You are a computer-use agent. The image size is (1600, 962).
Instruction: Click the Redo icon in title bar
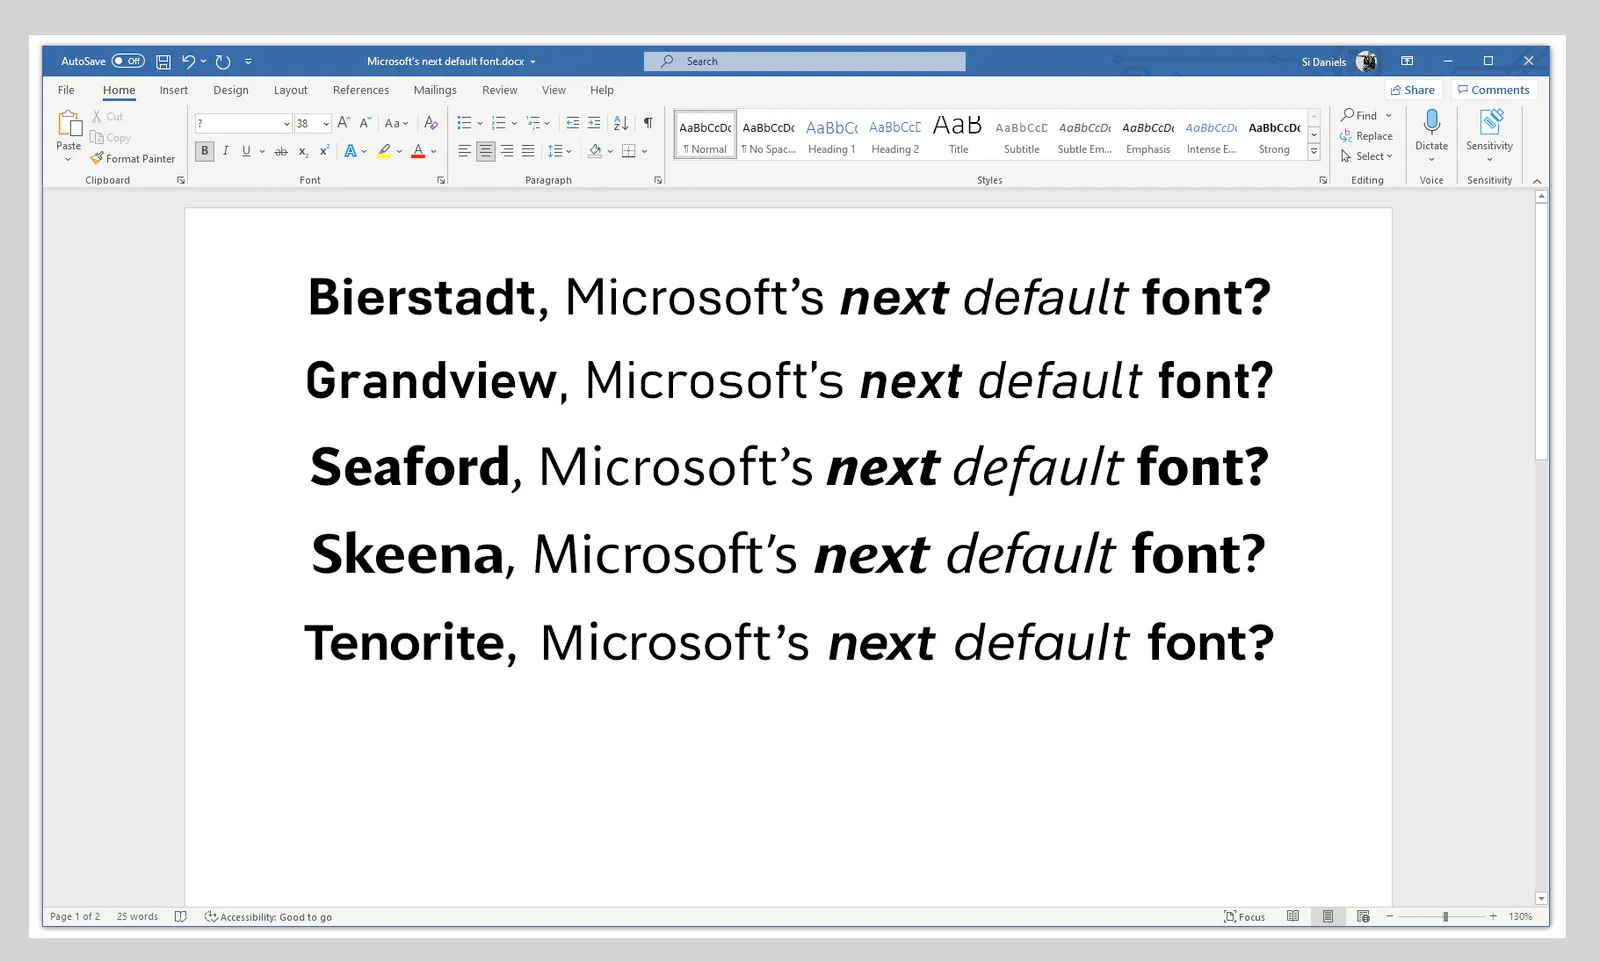[x=223, y=62]
